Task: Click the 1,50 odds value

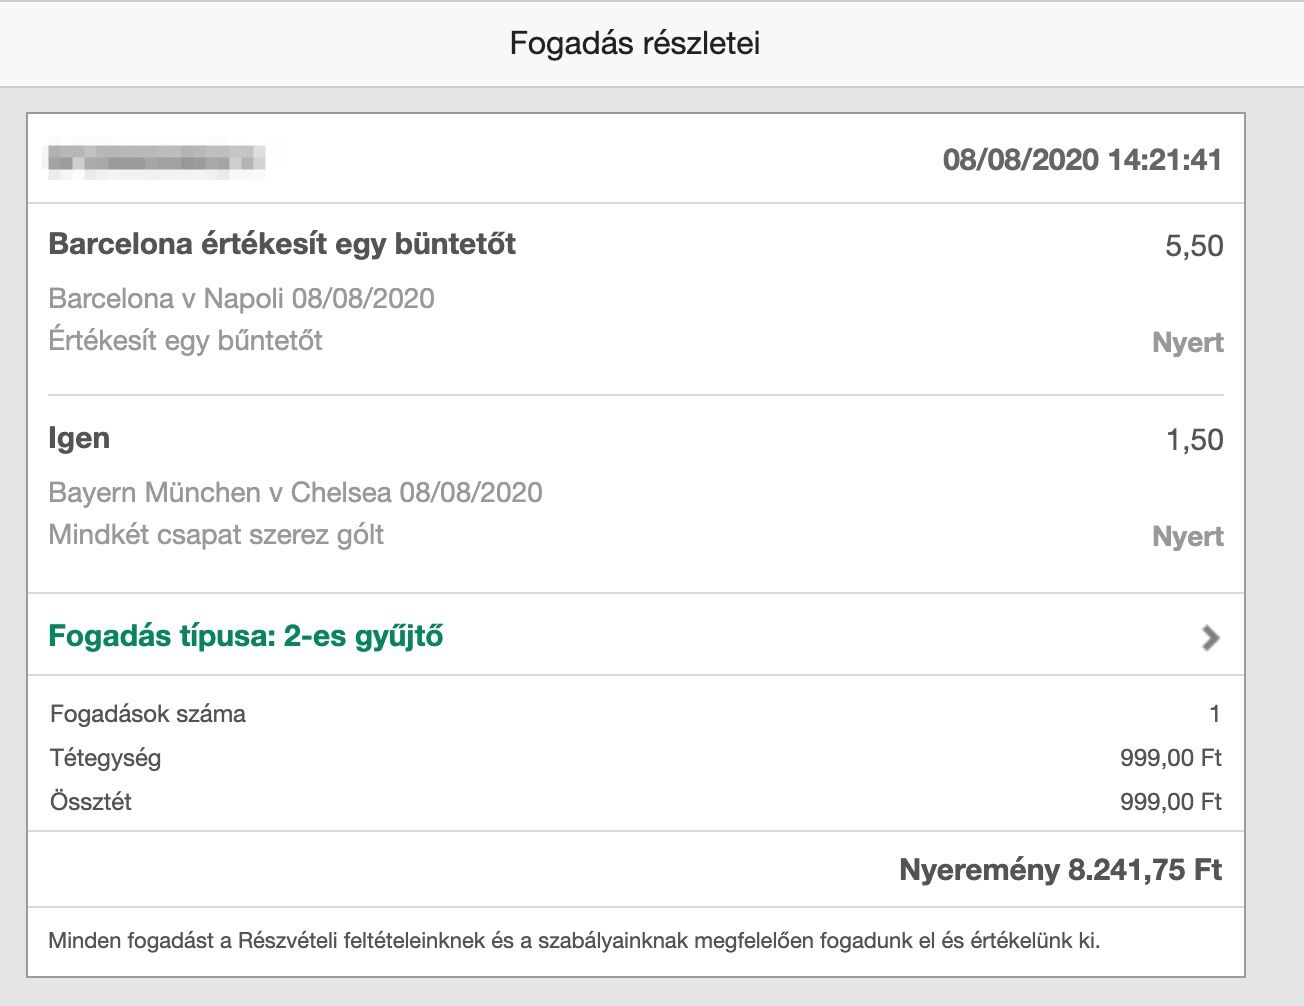Action: [x=1194, y=440]
